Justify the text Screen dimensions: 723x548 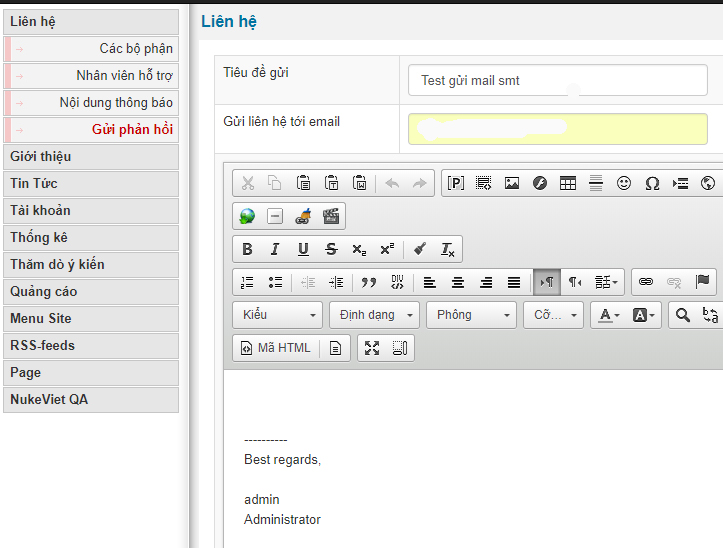pos(514,282)
